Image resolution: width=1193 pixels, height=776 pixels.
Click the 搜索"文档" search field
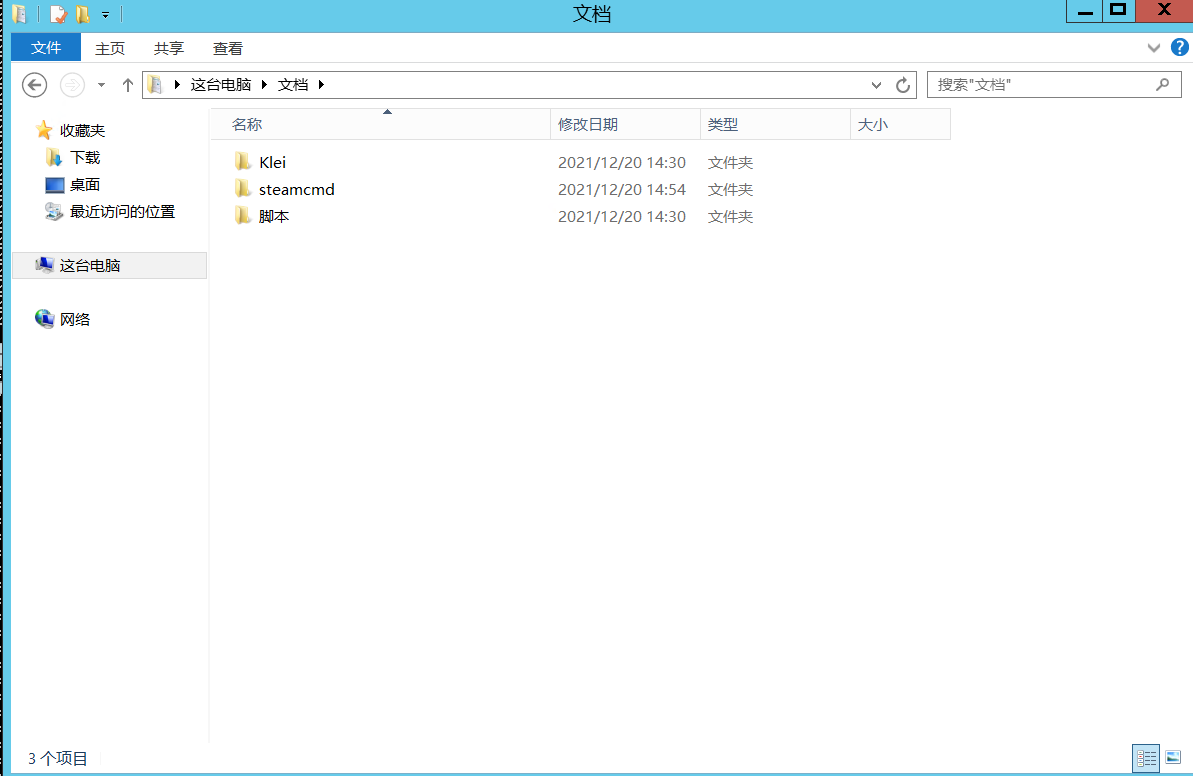point(1040,85)
